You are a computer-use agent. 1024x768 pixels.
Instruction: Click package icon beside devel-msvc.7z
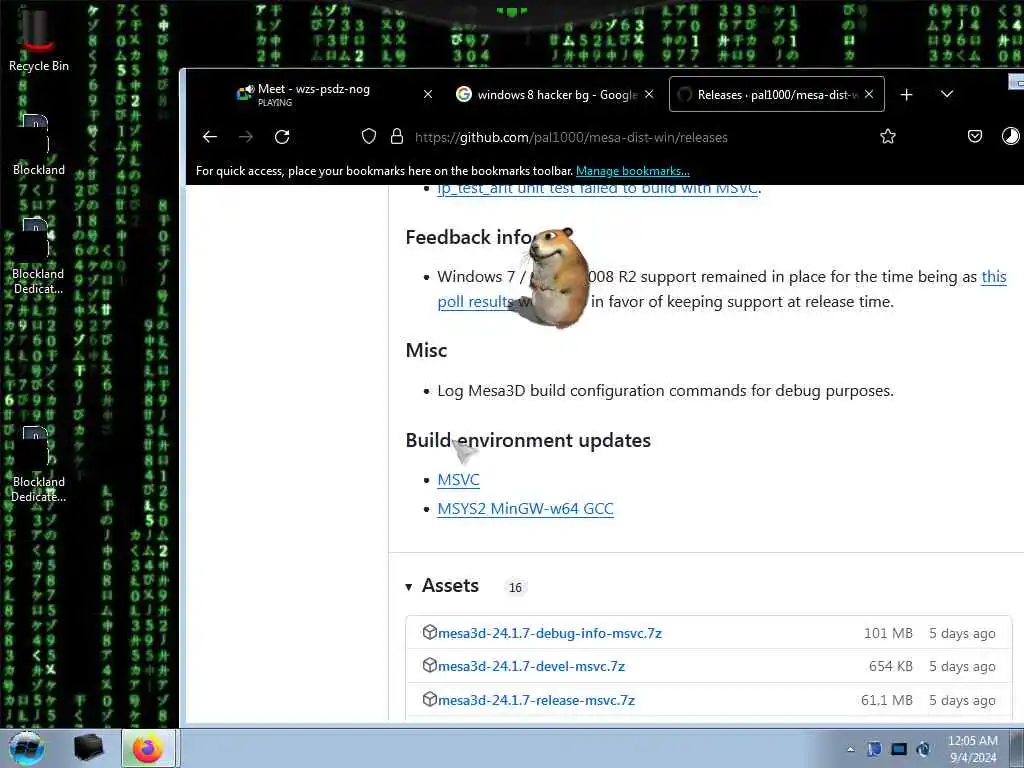[429, 665]
